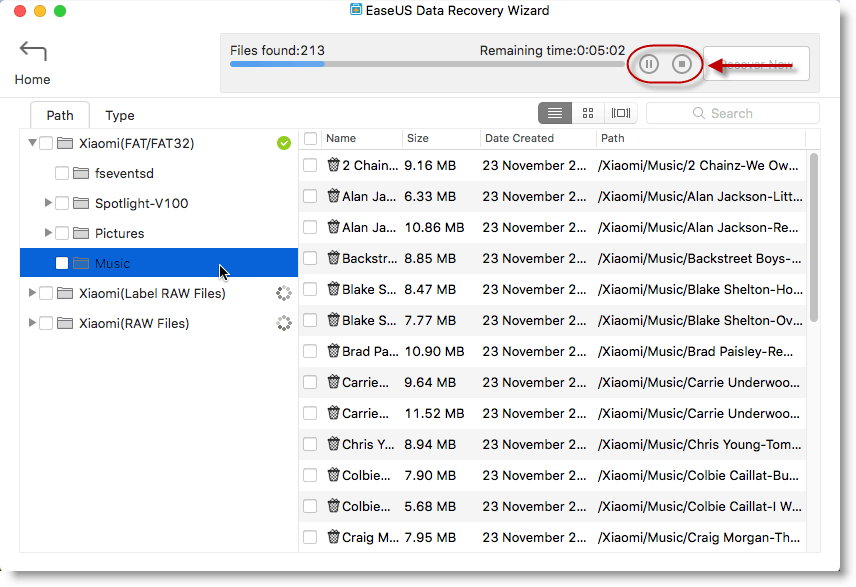
Task: Sort by Date Created column
Action: point(538,139)
